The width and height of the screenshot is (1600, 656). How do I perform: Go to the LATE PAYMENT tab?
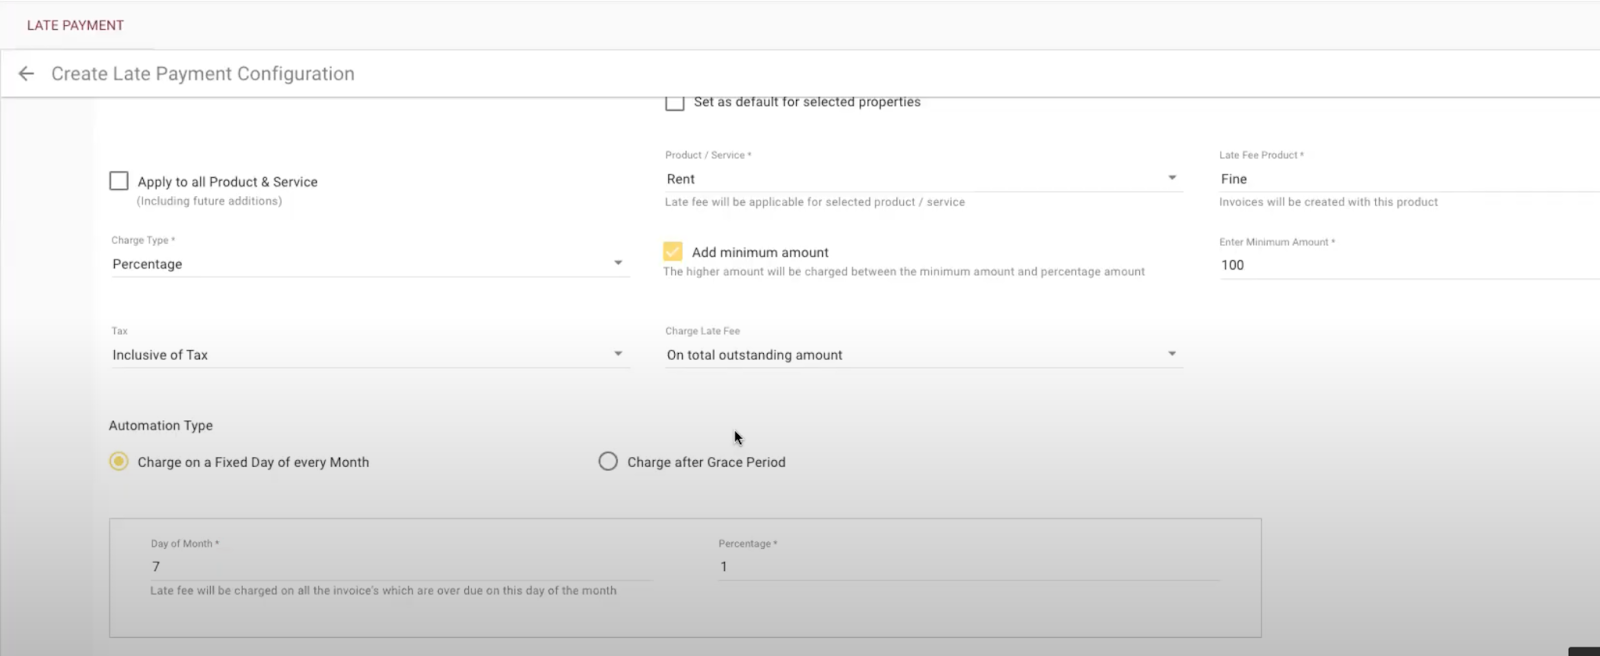click(x=75, y=25)
